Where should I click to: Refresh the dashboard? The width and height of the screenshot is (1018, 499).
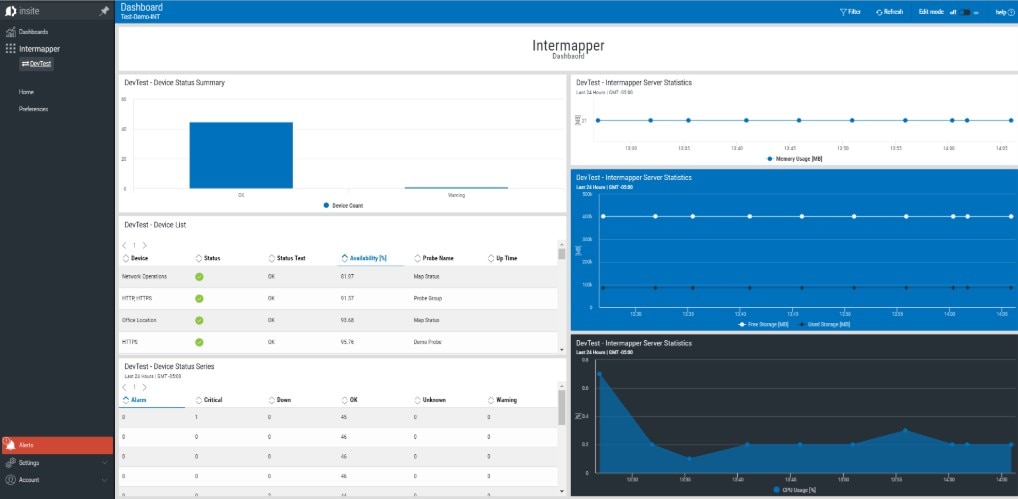[x=889, y=12]
